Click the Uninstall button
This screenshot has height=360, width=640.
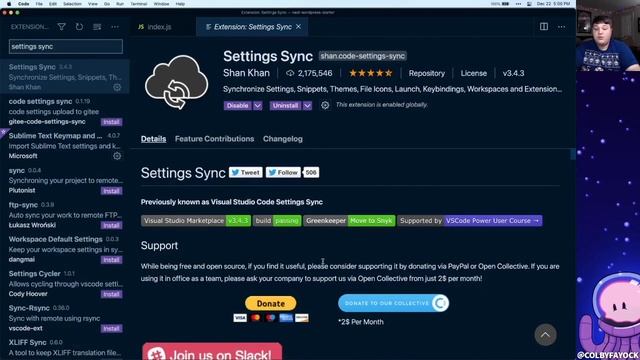click(285, 105)
